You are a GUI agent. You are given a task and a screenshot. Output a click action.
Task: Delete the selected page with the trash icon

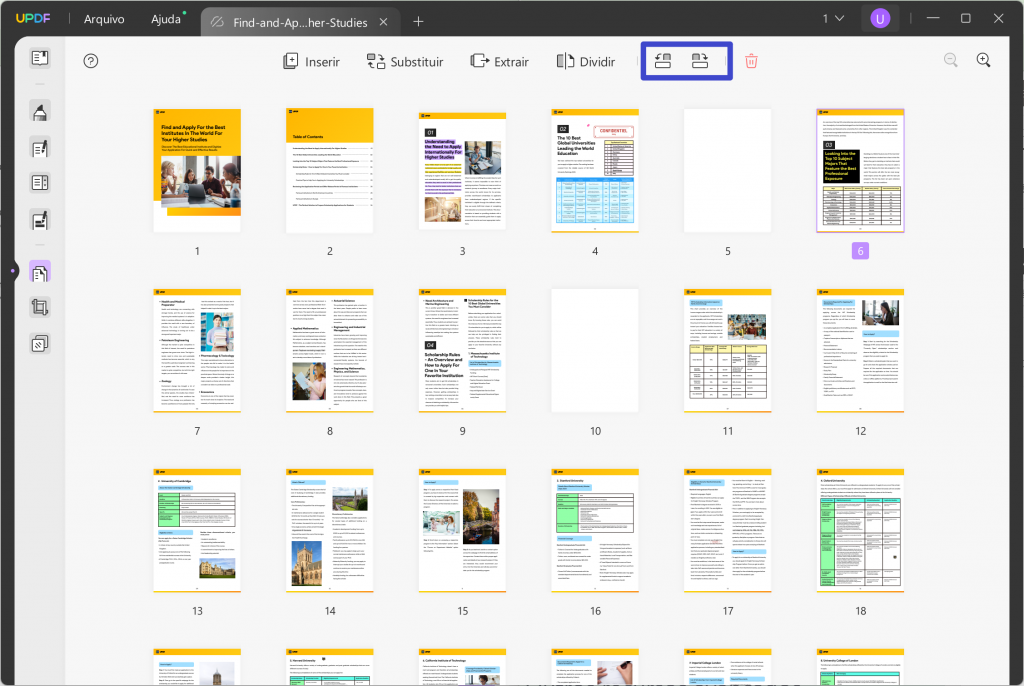751,61
